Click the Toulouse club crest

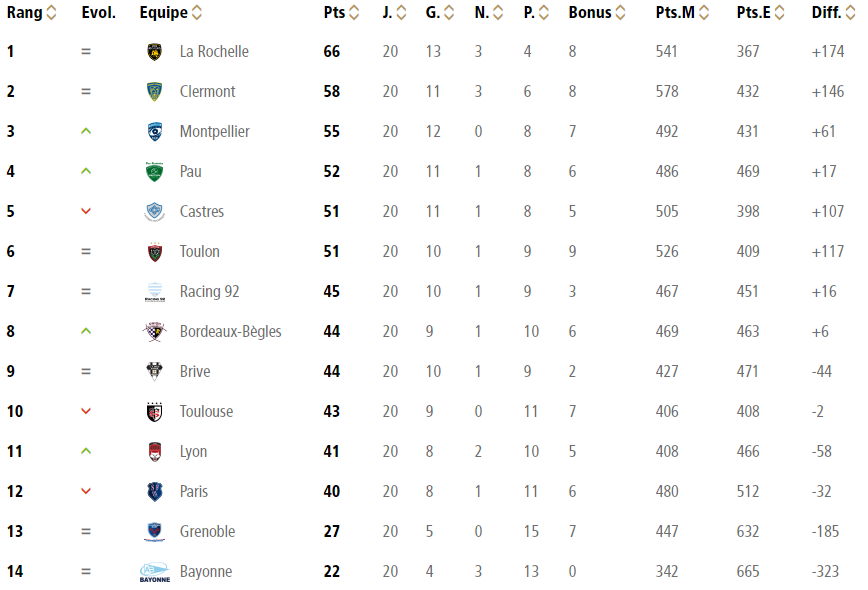[x=154, y=412]
